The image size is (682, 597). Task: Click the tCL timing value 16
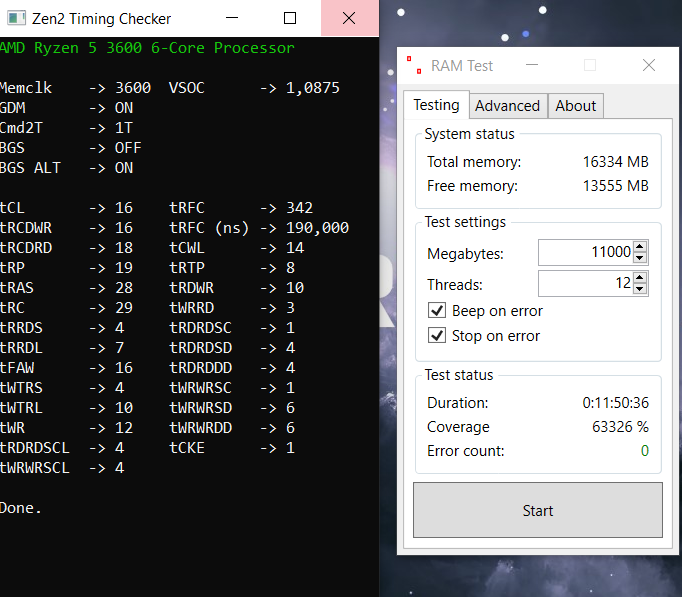[x=124, y=208]
